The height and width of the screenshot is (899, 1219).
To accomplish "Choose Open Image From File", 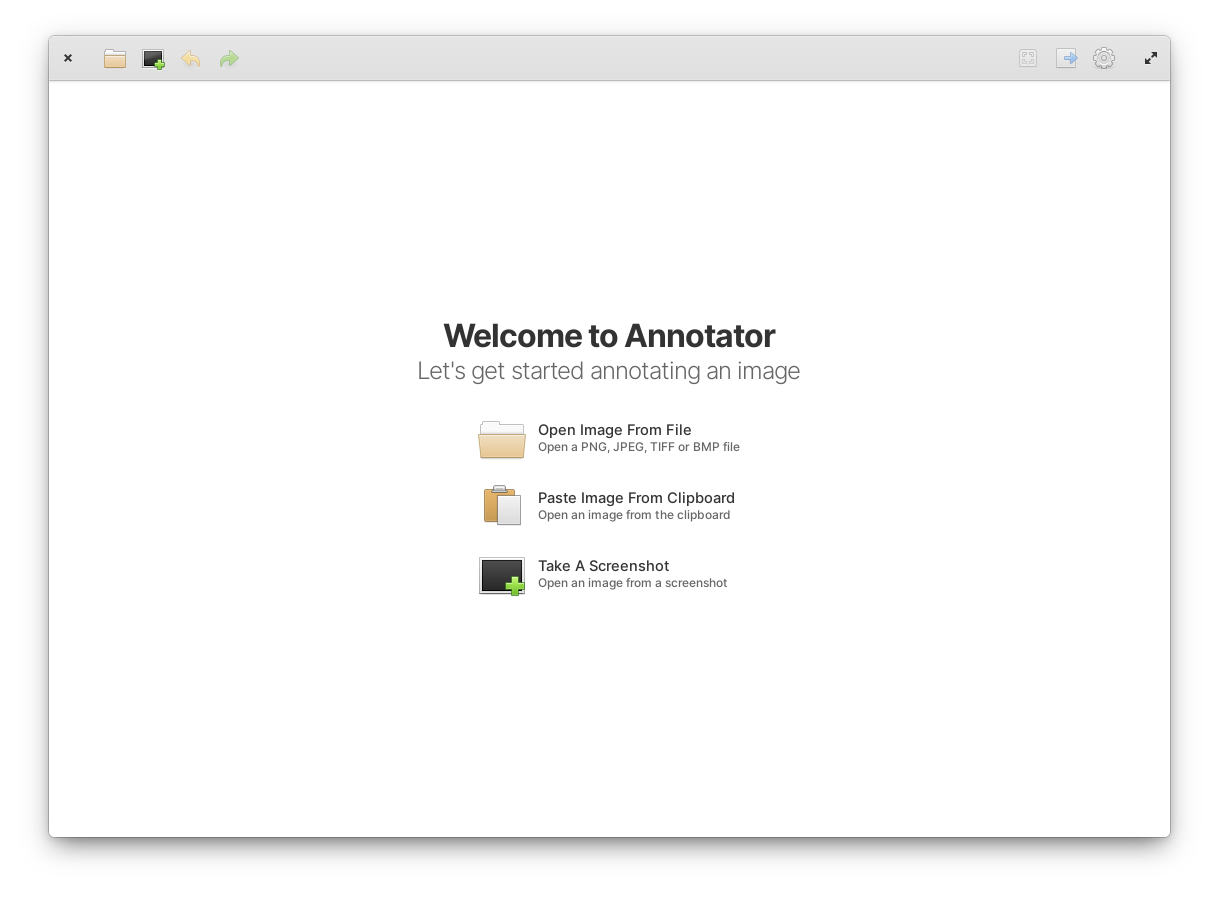I will 609,438.
